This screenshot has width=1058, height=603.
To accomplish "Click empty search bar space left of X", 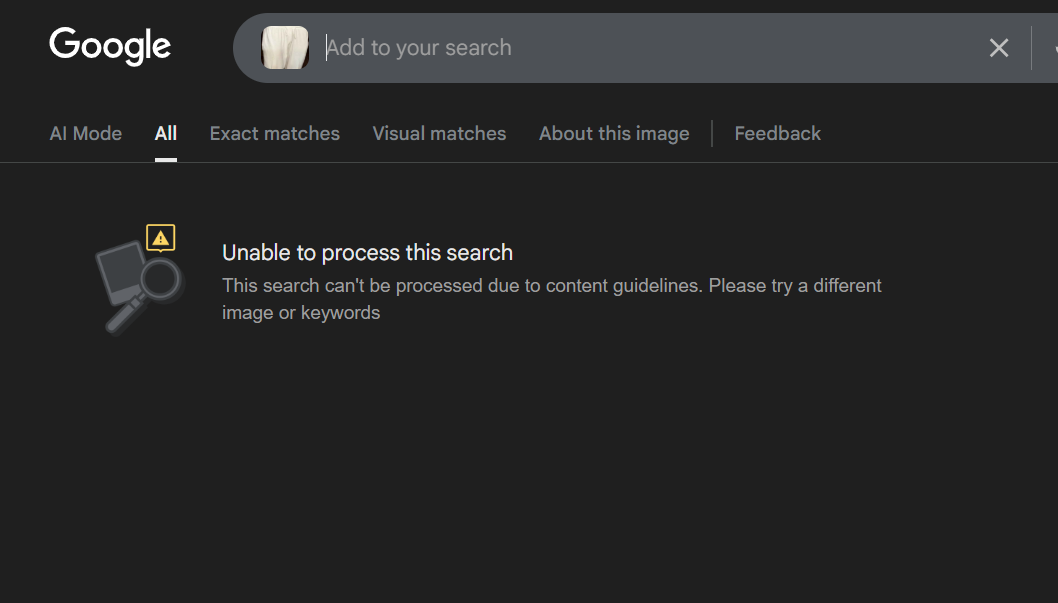I will (800, 48).
